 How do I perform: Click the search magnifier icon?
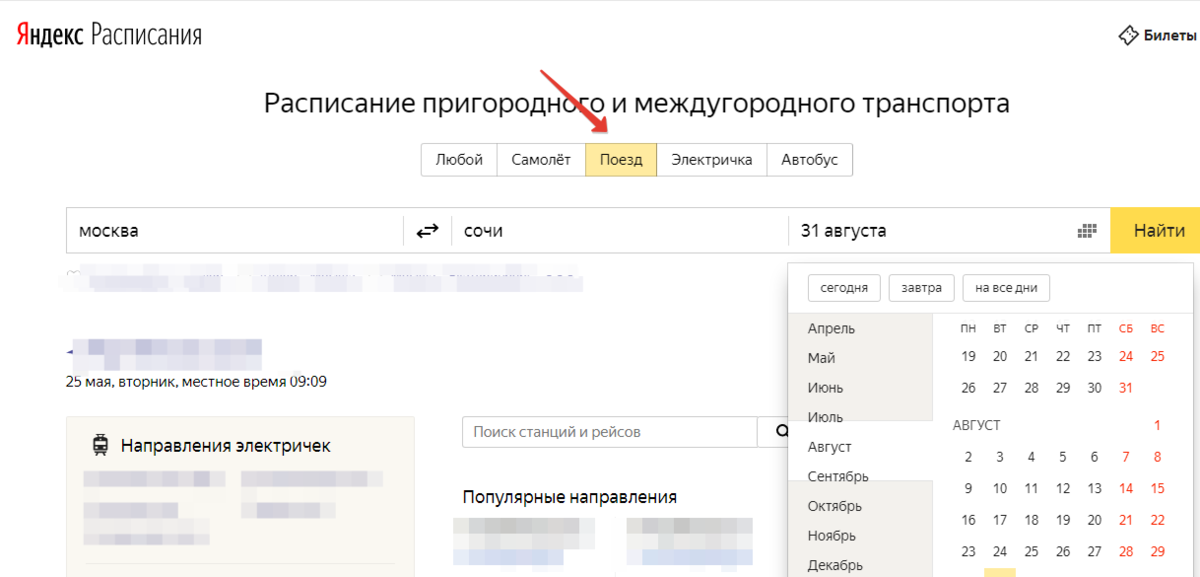coord(781,432)
